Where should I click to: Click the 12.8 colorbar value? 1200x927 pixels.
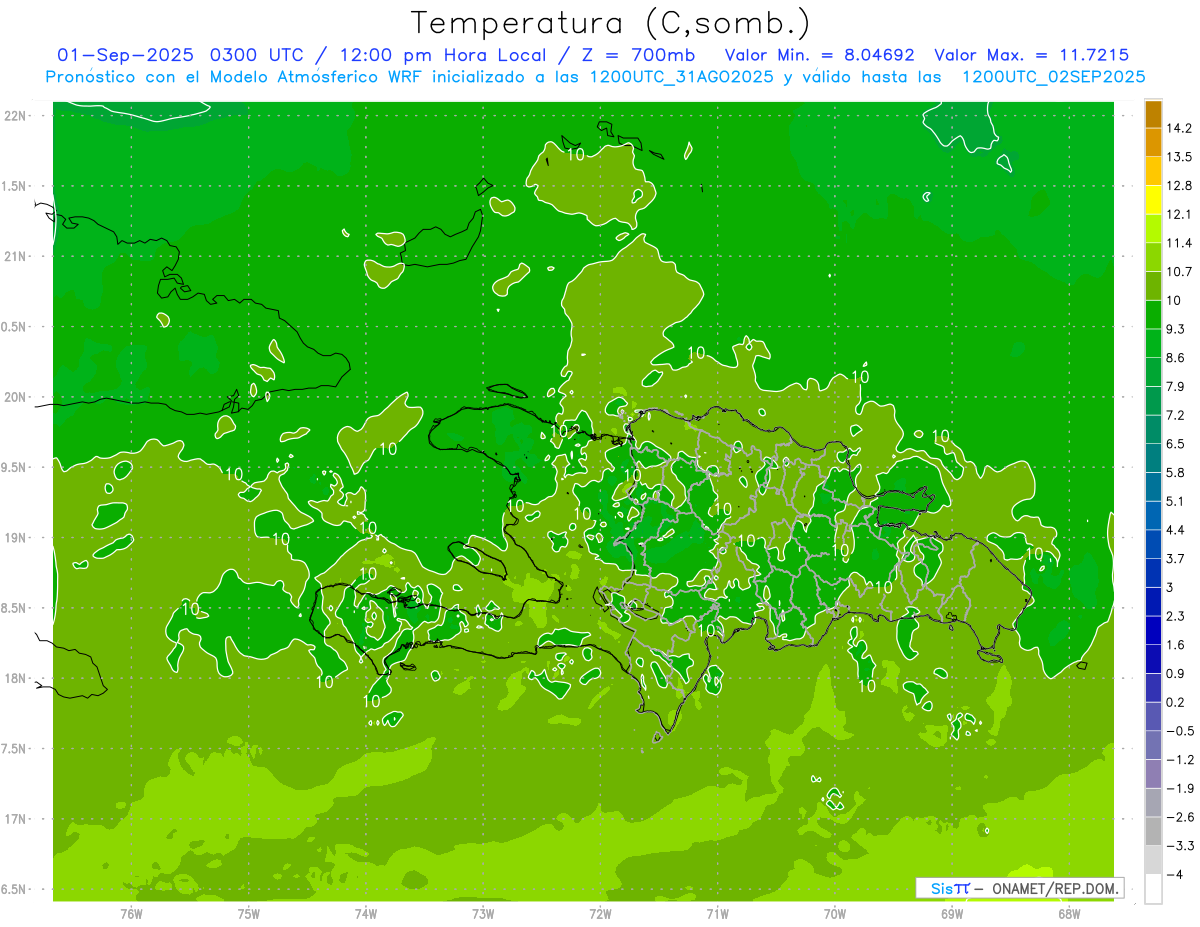coord(1179,186)
